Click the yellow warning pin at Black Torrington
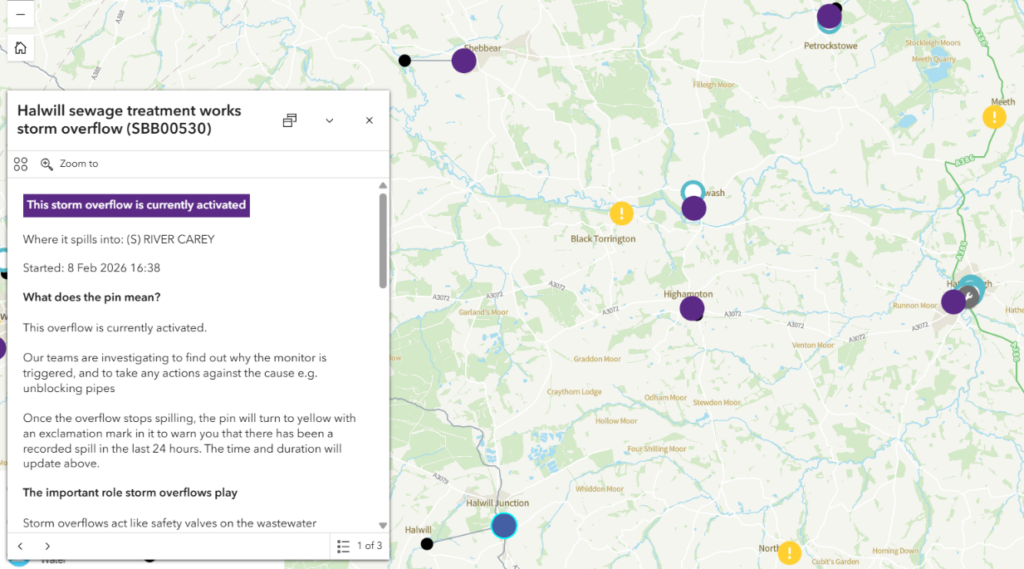The width and height of the screenshot is (1024, 569). [x=622, y=213]
